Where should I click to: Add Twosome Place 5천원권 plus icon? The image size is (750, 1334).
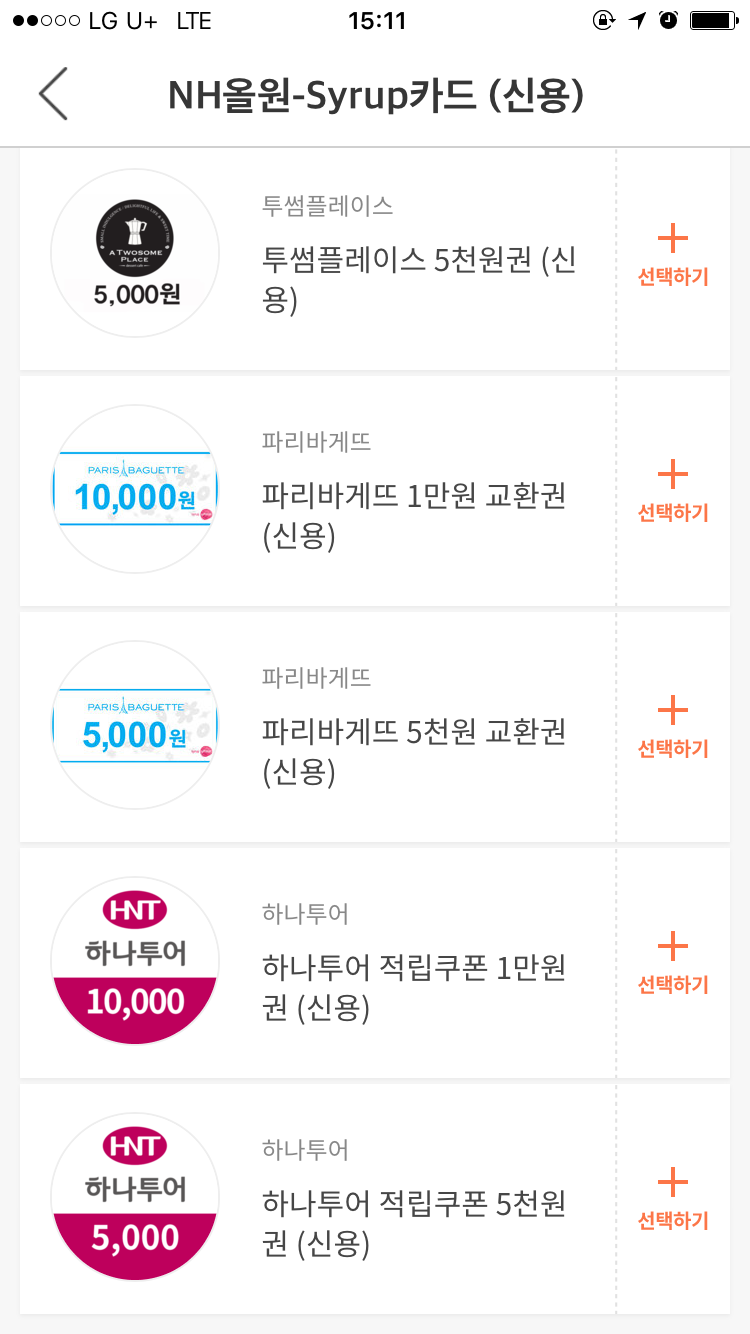673,239
